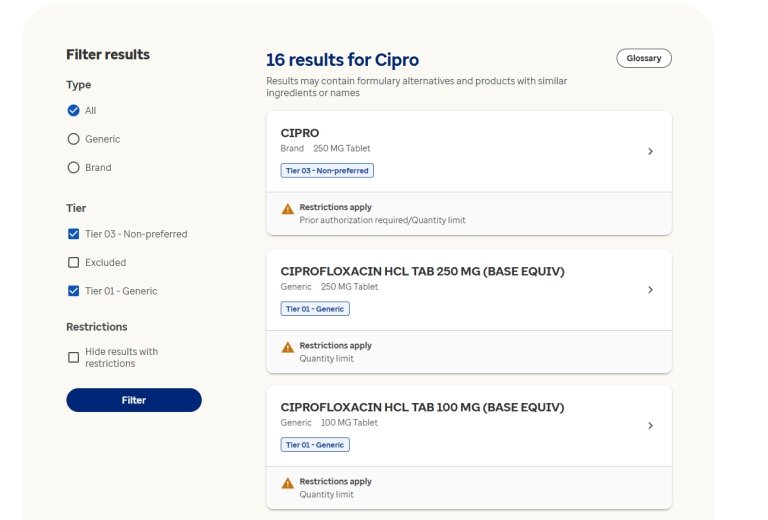Expand CIPRO brand result chevron

(650, 152)
